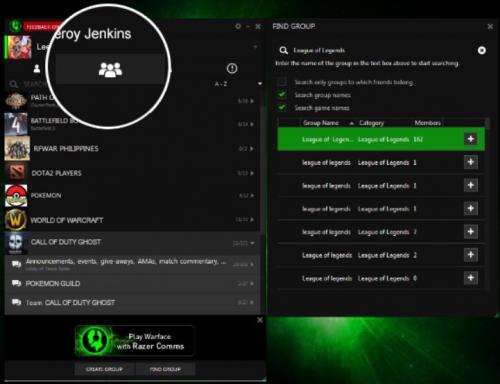Collapse the CALL OF DUTY GHOST group
This screenshot has height=384, width=500.
252,243
